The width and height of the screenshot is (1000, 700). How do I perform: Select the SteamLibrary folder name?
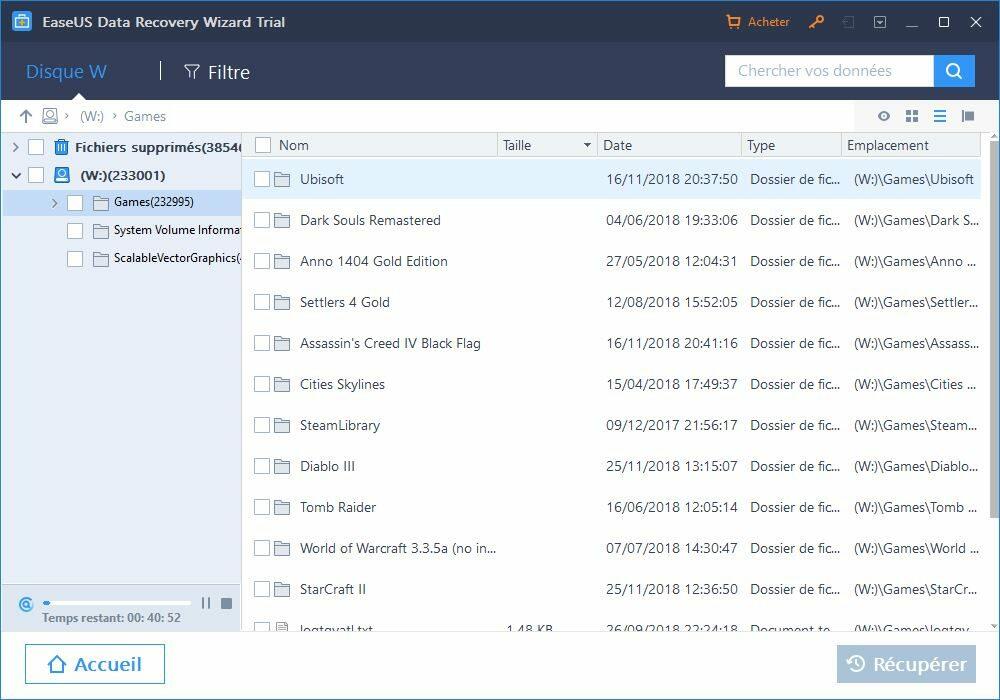pyautogui.click(x=340, y=425)
